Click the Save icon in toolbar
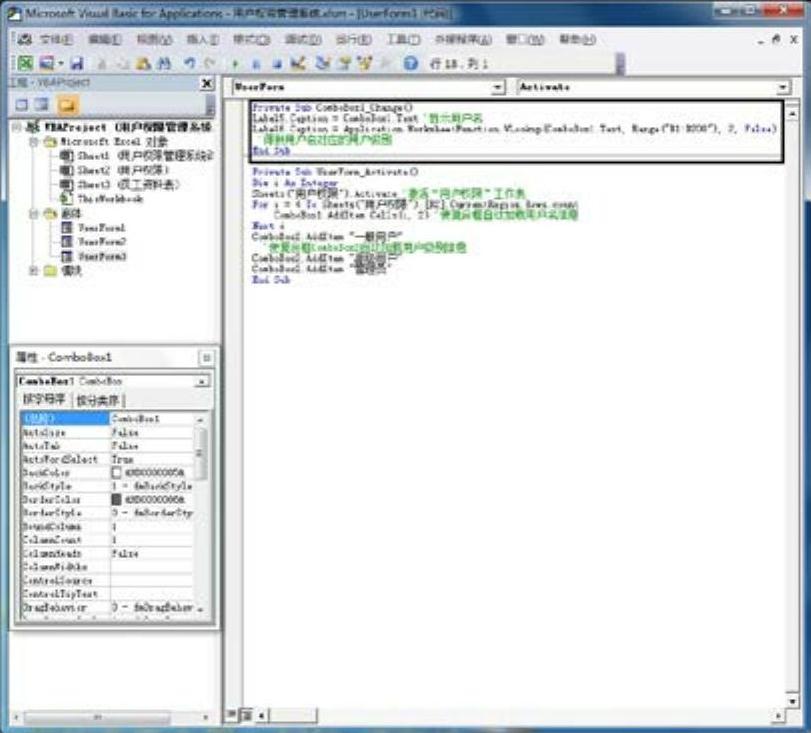 77,64
